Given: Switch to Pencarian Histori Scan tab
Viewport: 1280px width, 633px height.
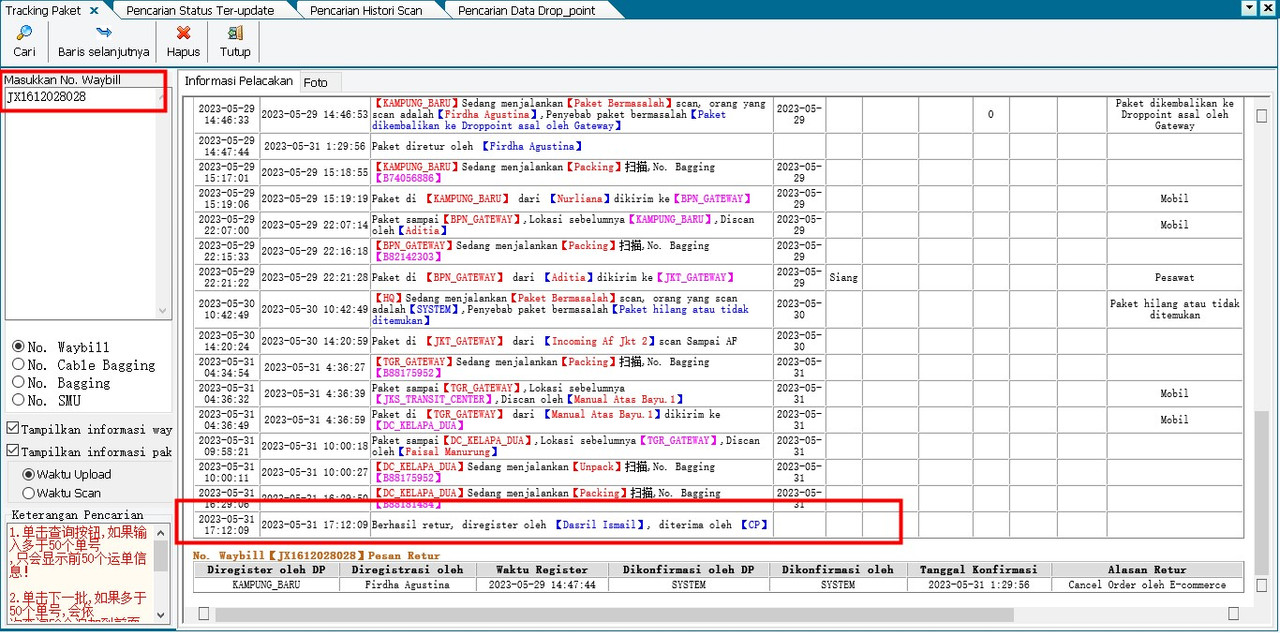Looking at the screenshot, I should [365, 10].
